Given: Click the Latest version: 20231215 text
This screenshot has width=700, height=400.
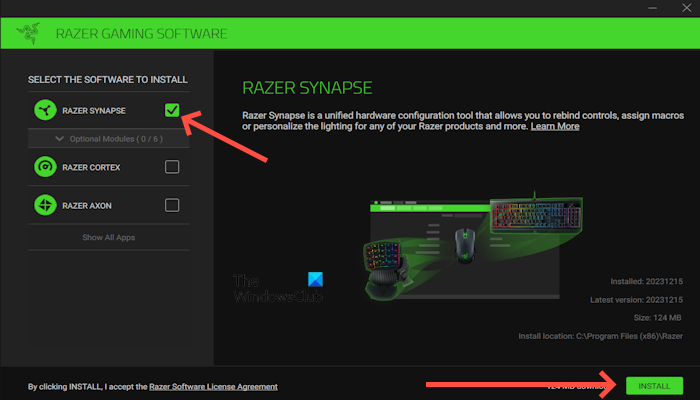Looking at the screenshot, I should [x=636, y=300].
